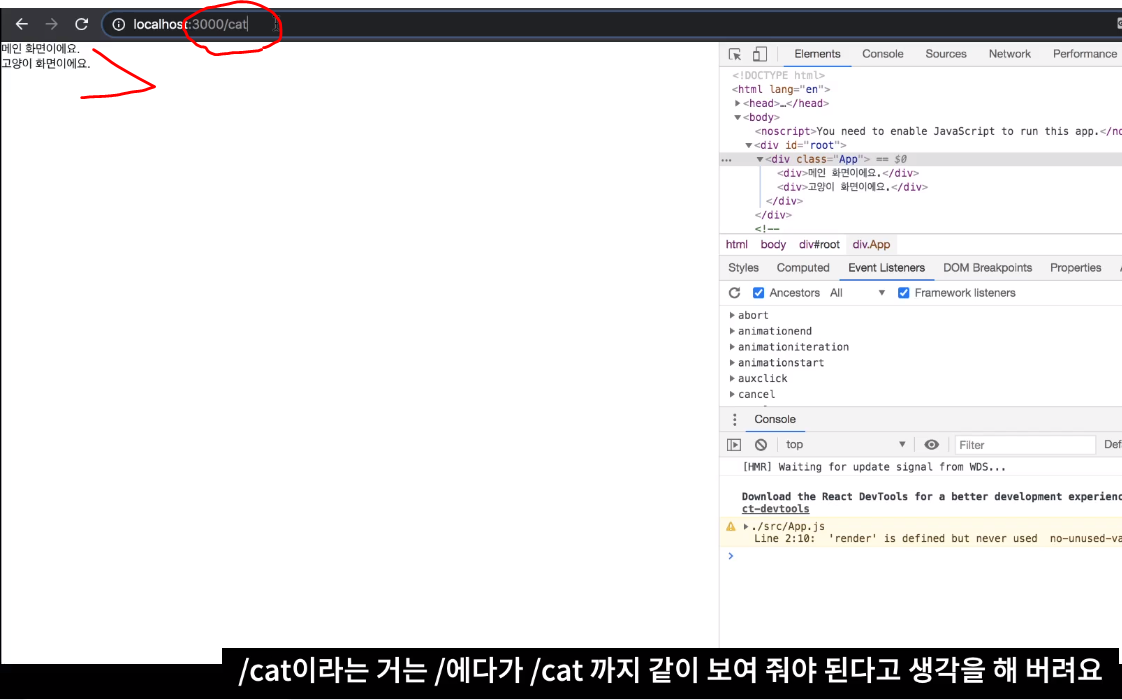Collapse the div id root node
The height and width of the screenshot is (700, 1122).
[749, 145]
